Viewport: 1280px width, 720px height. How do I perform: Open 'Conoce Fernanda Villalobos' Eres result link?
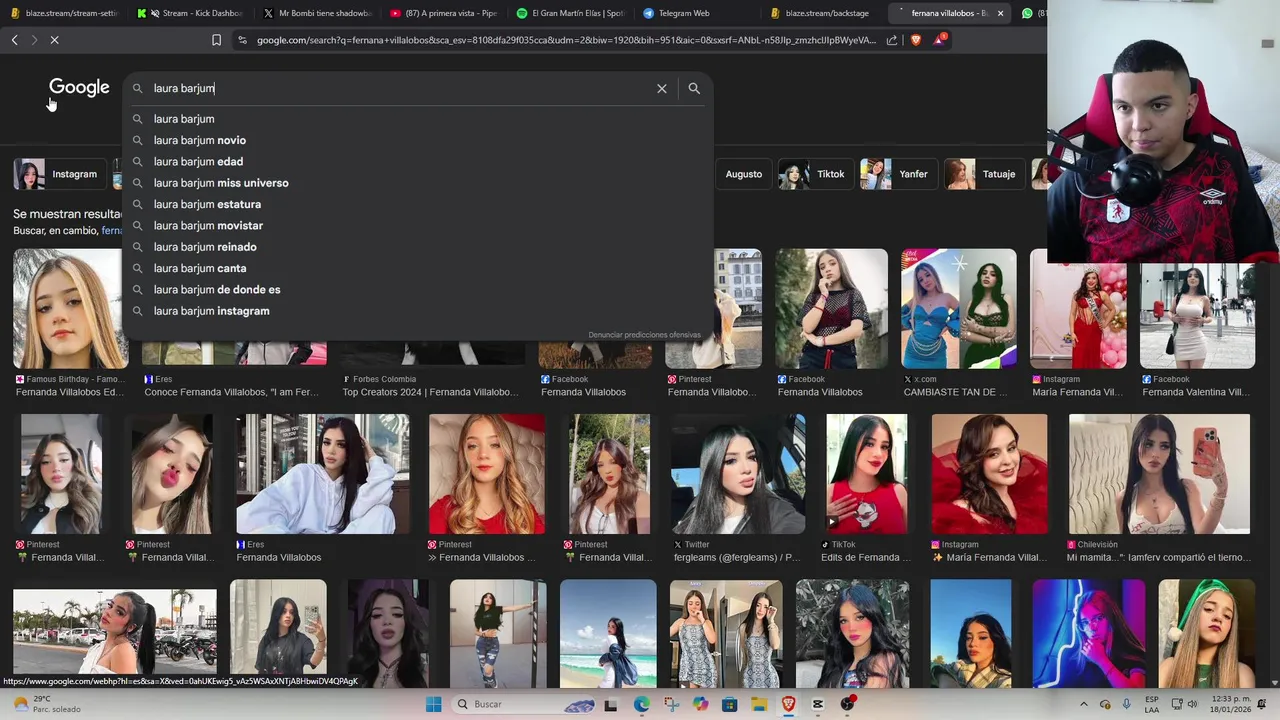232,392
